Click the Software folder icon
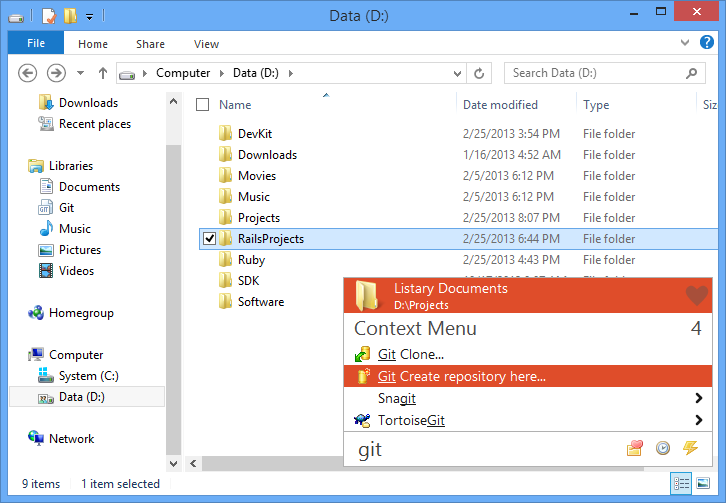726x503 pixels. (x=225, y=302)
